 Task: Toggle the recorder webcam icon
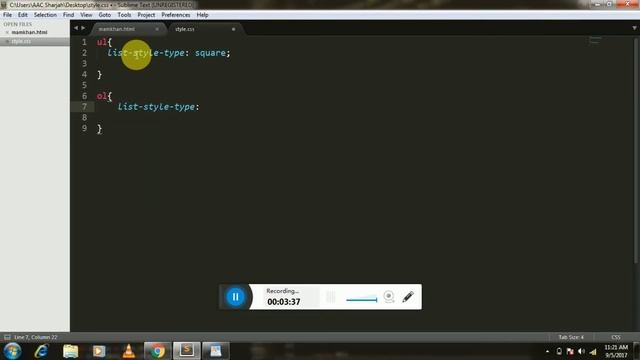[389, 297]
